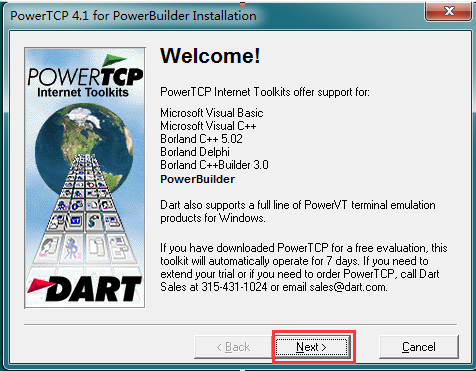This screenshot has height=371, width=476.
Task: Click the PowerTCP Internet Toolkits banner image
Action: (85, 178)
